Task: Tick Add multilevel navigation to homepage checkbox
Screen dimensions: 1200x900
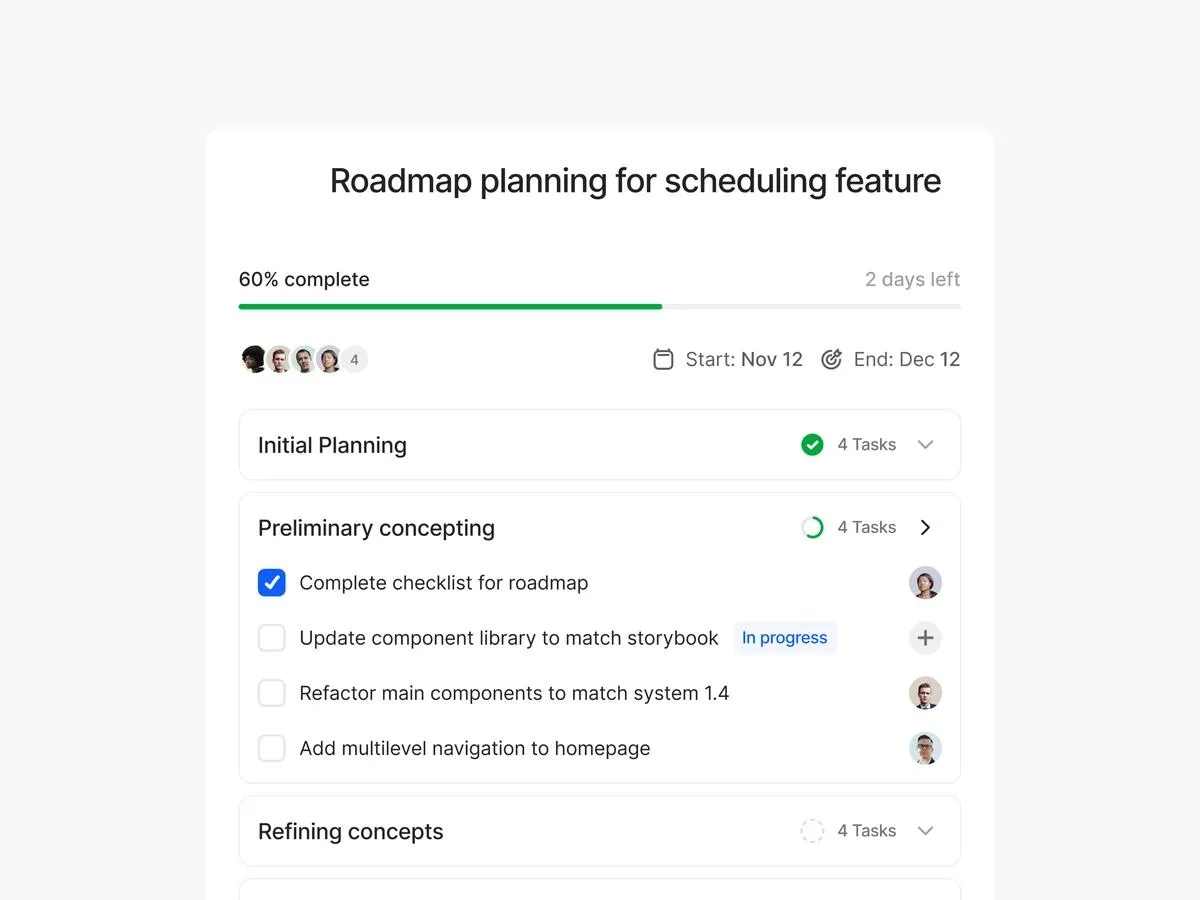Action: point(272,748)
